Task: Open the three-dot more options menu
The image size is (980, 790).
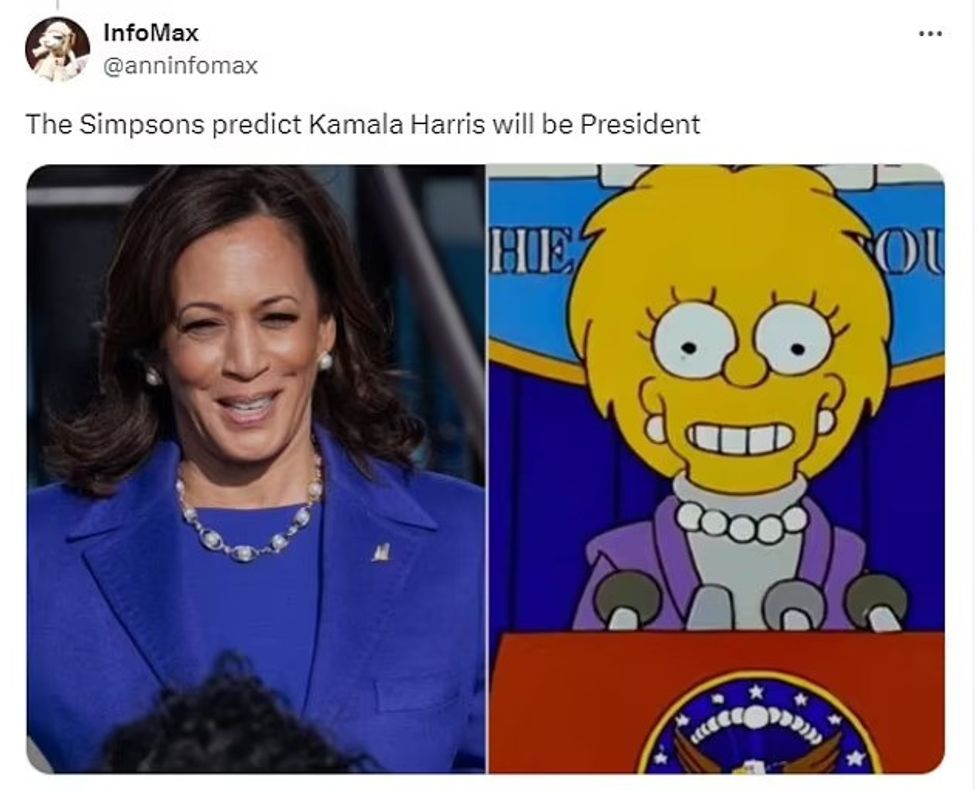Action: click(x=930, y=33)
